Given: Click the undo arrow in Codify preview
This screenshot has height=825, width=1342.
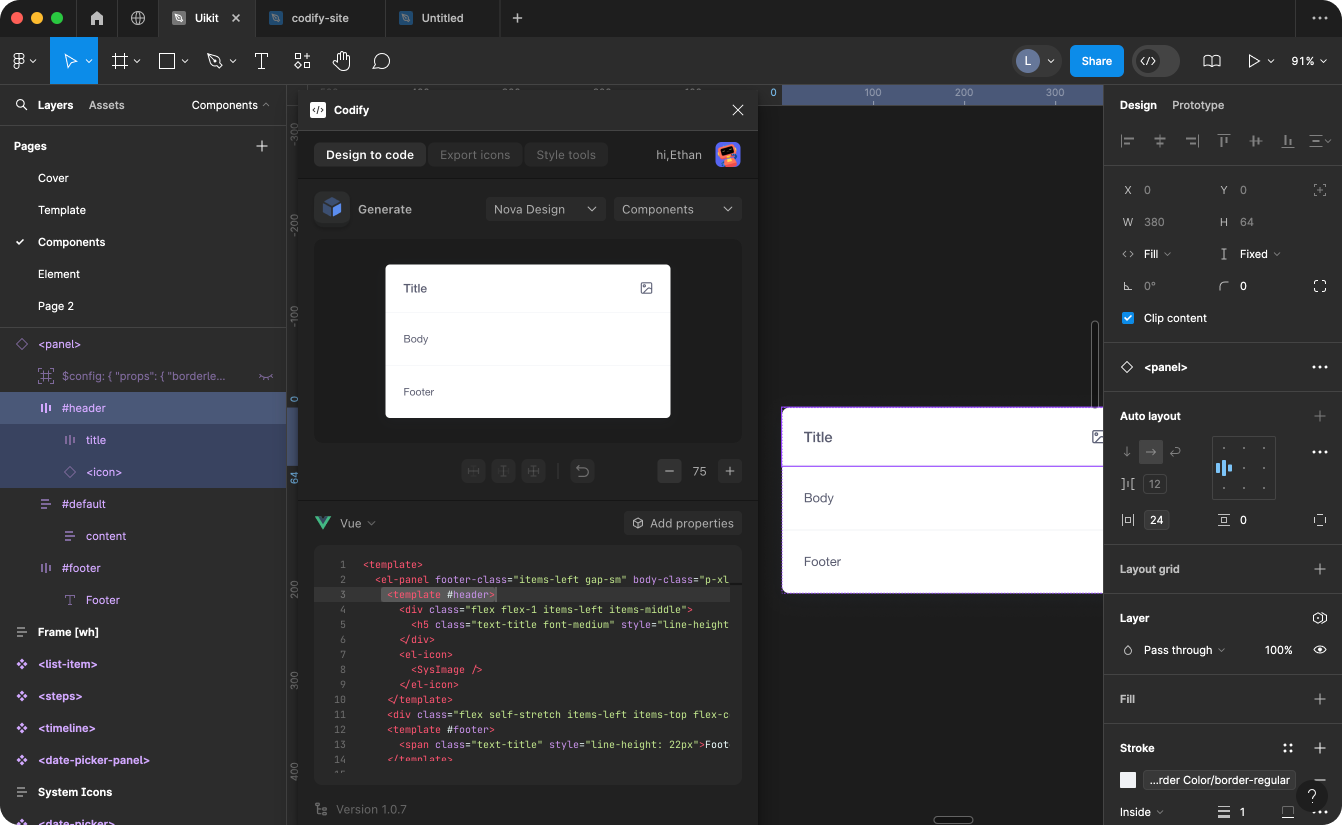Looking at the screenshot, I should 582,471.
